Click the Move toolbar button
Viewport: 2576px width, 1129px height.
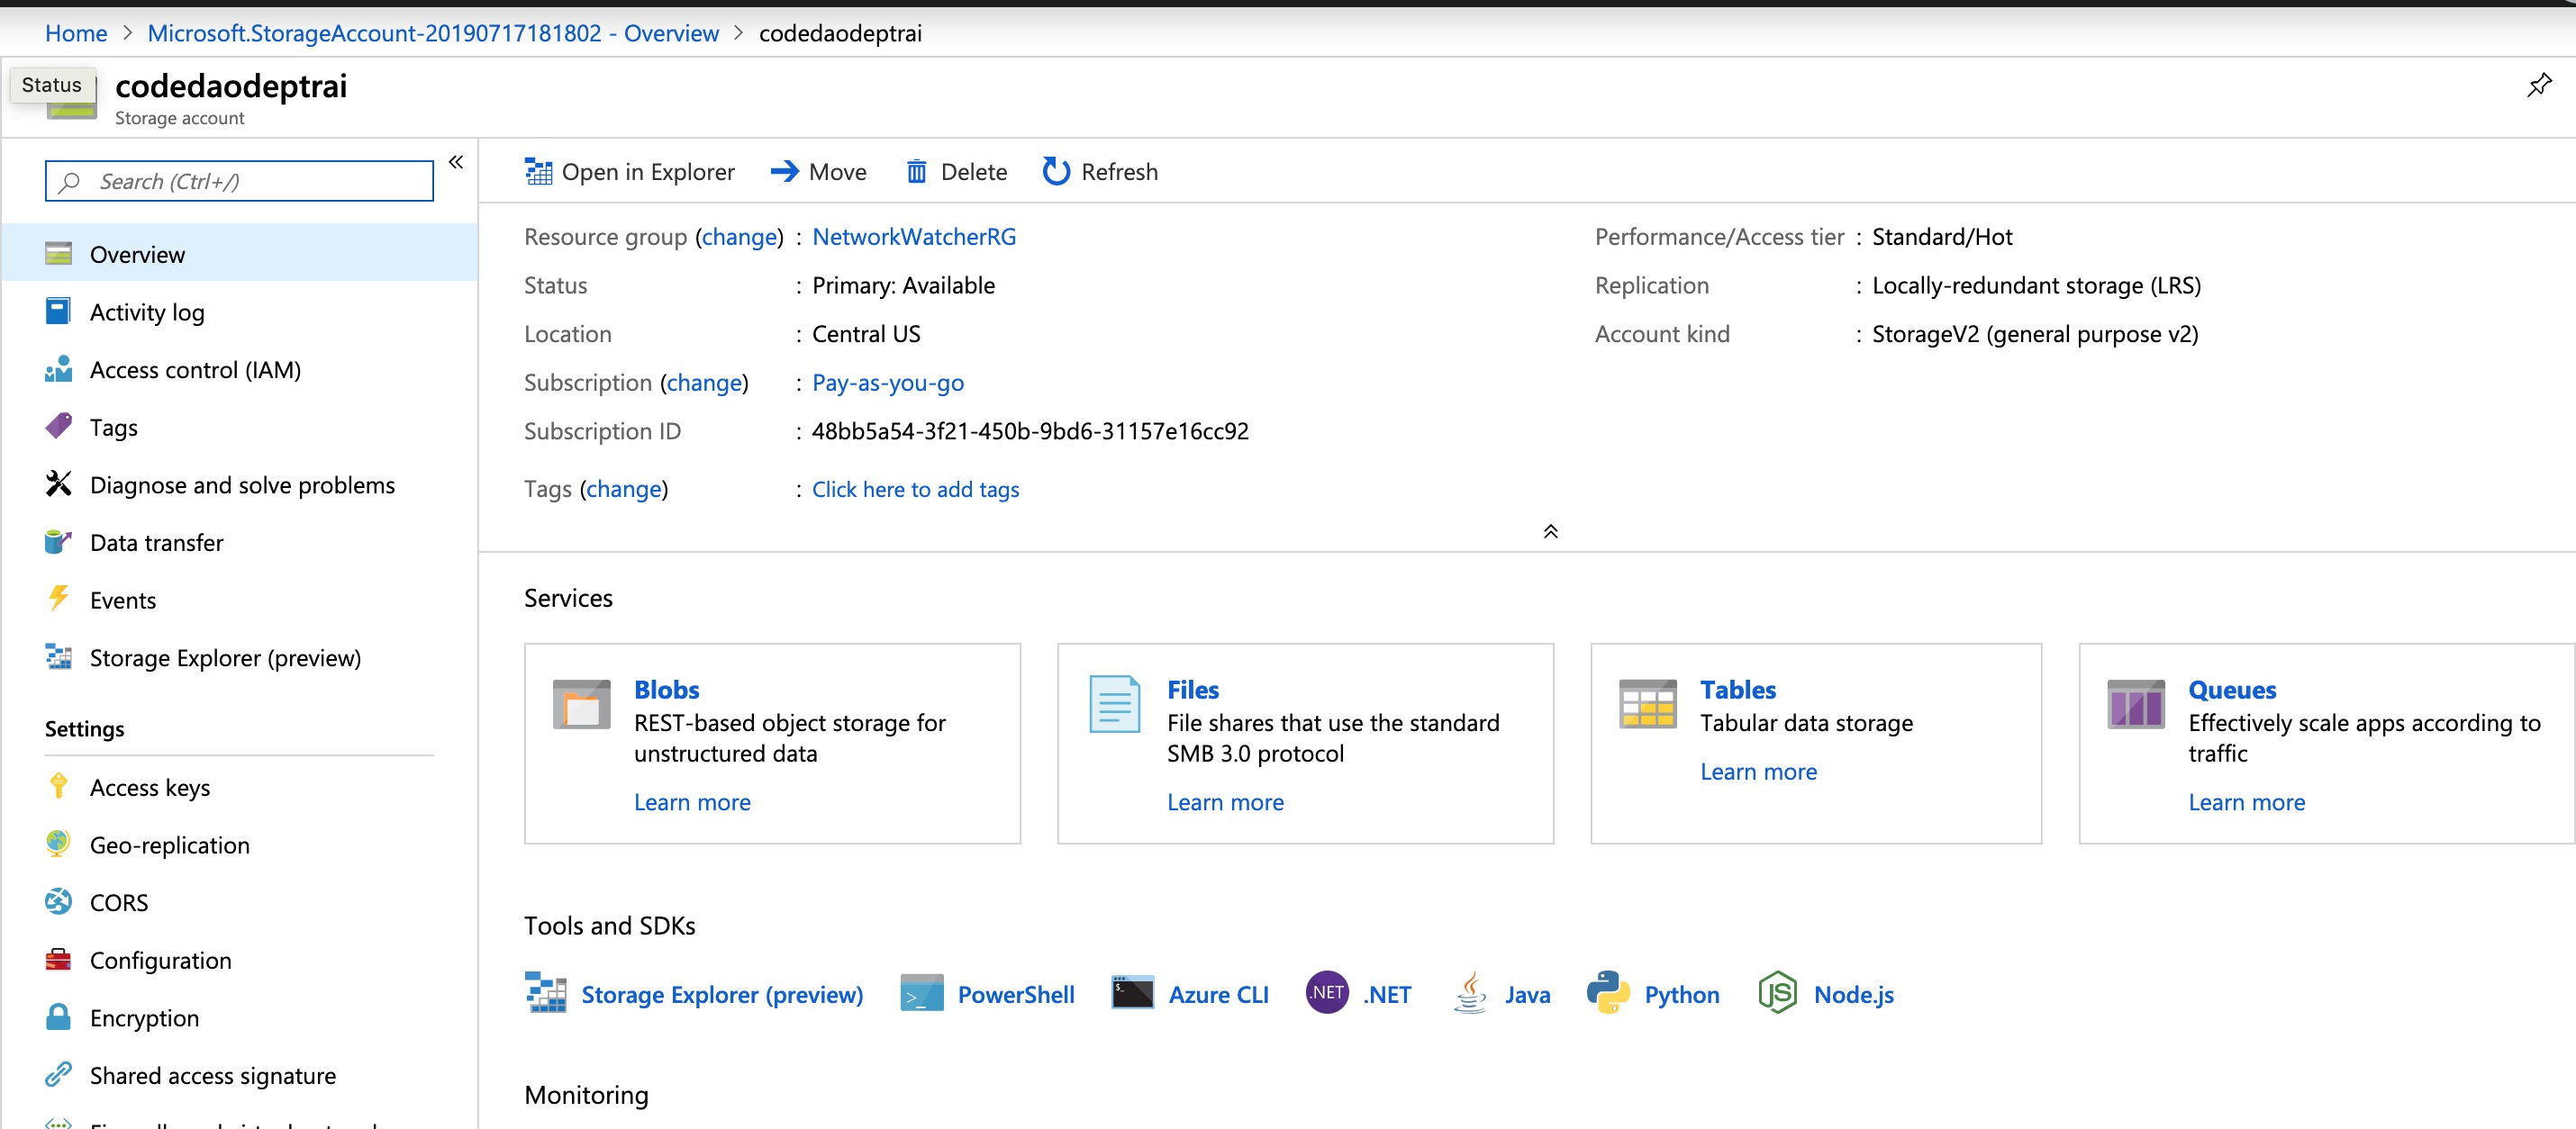tap(819, 172)
